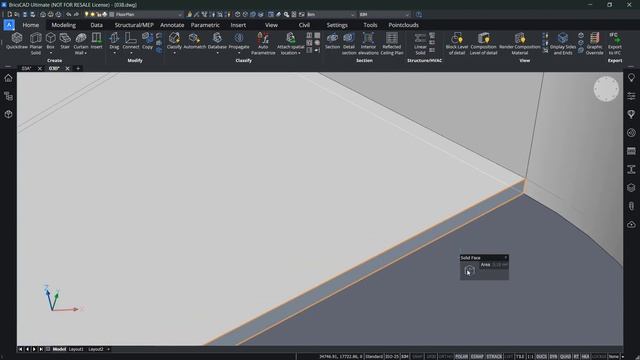Expand the Box tool dropdown arrow
Screen dimensions: 640x360
pos(51,53)
